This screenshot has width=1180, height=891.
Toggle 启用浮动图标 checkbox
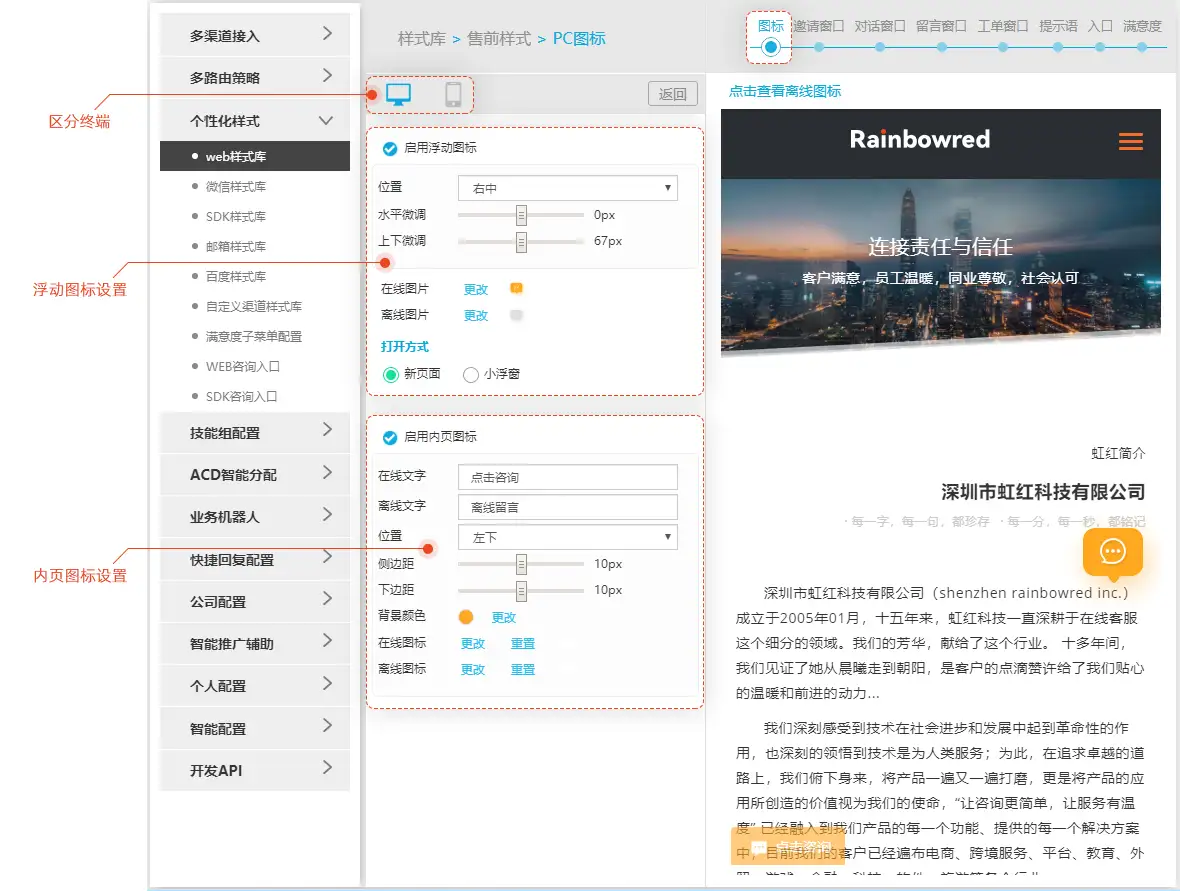coord(390,148)
